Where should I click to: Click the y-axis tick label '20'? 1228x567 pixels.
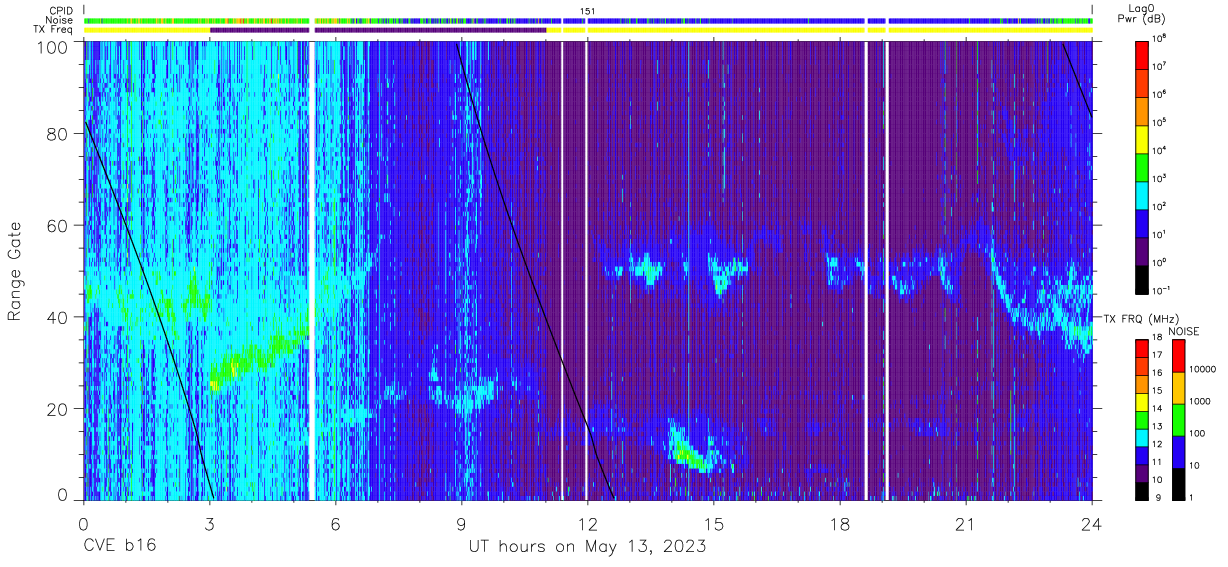[x=59, y=409]
